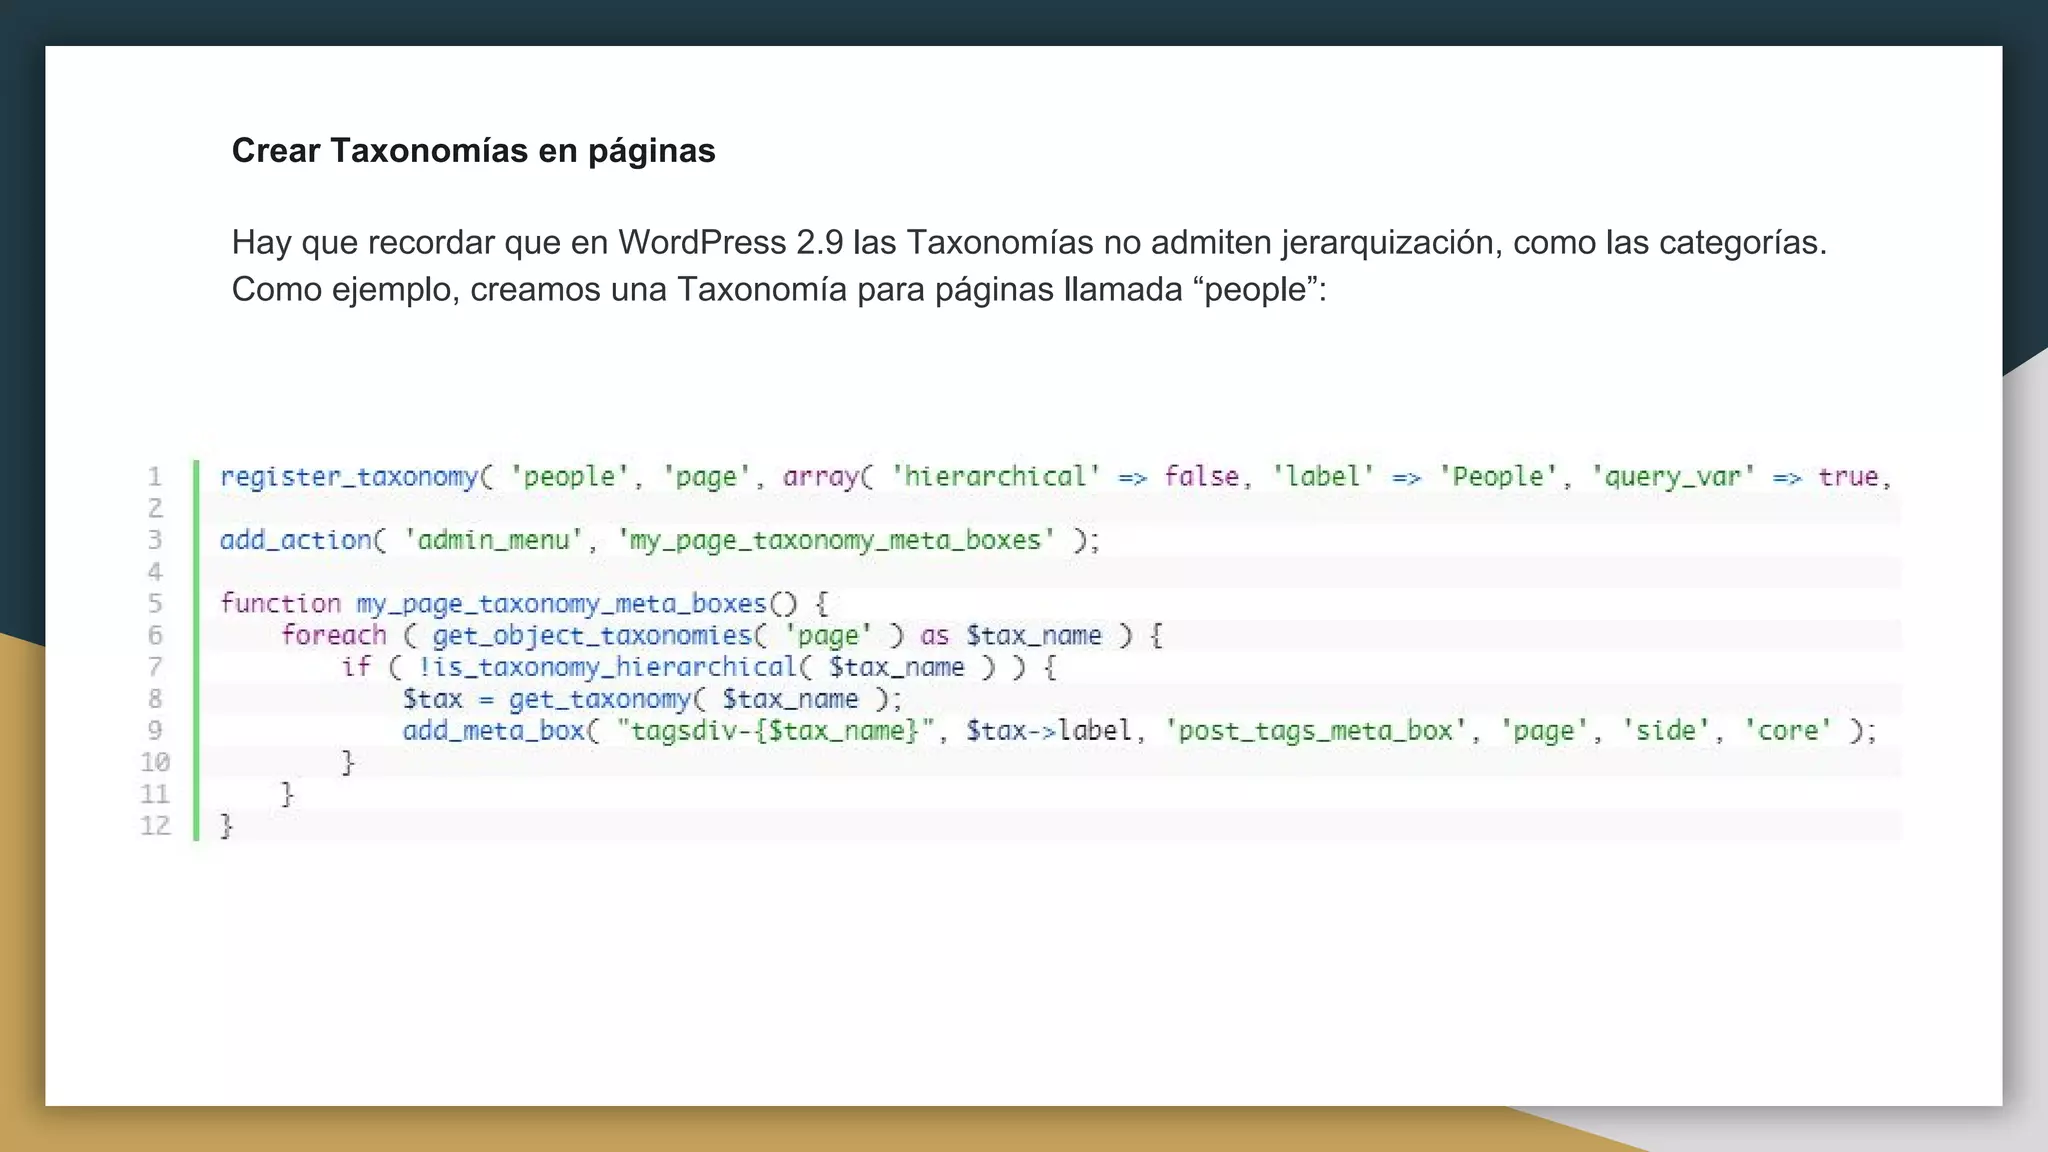Image resolution: width=2048 pixels, height=1152 pixels.
Task: Click the sentence starting 'Hay que recordar'
Action: click(1029, 243)
